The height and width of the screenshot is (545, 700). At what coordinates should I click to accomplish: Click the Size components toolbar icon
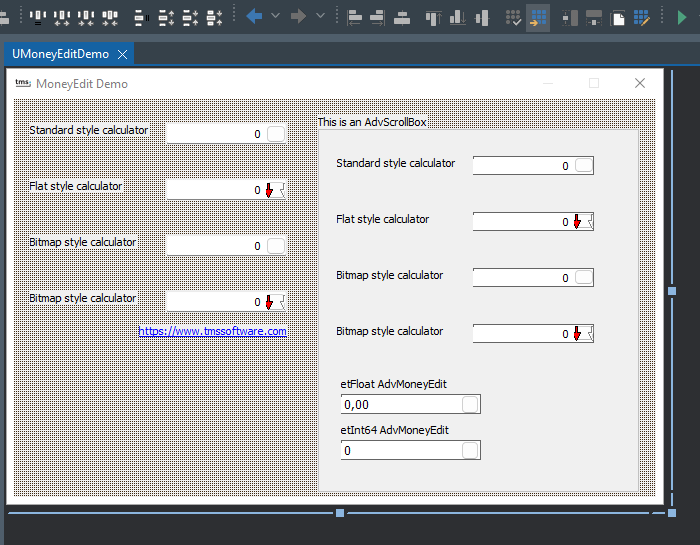click(x=570, y=18)
